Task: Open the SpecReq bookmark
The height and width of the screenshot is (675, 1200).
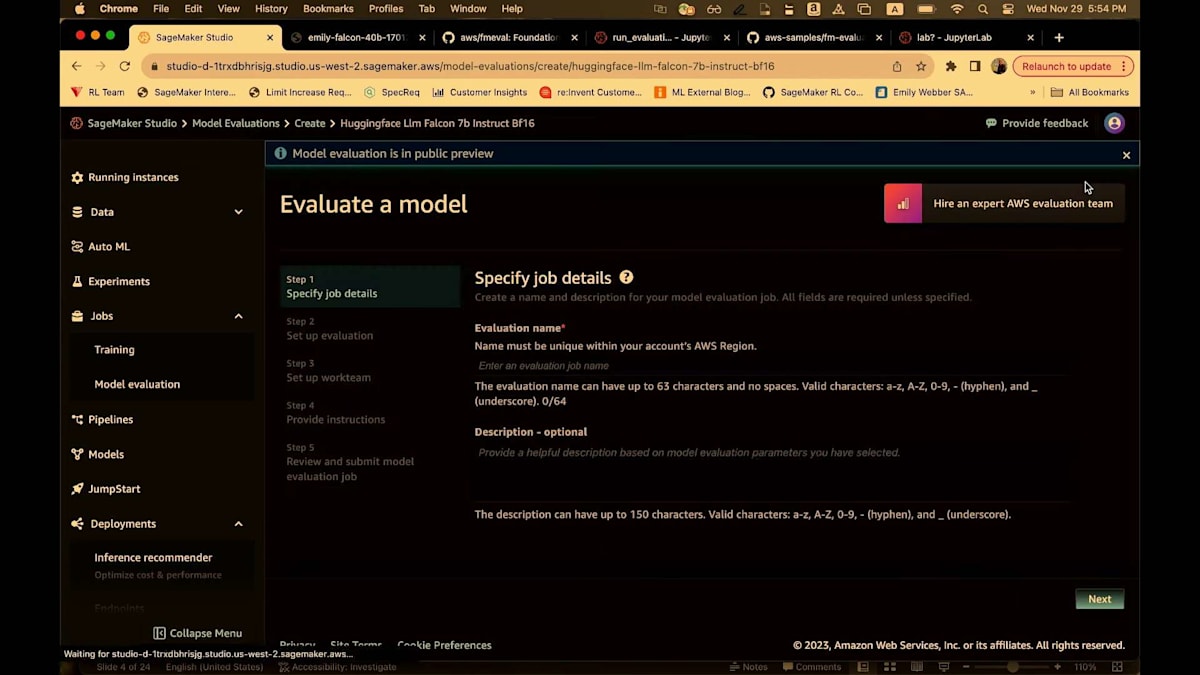Action: tap(392, 92)
